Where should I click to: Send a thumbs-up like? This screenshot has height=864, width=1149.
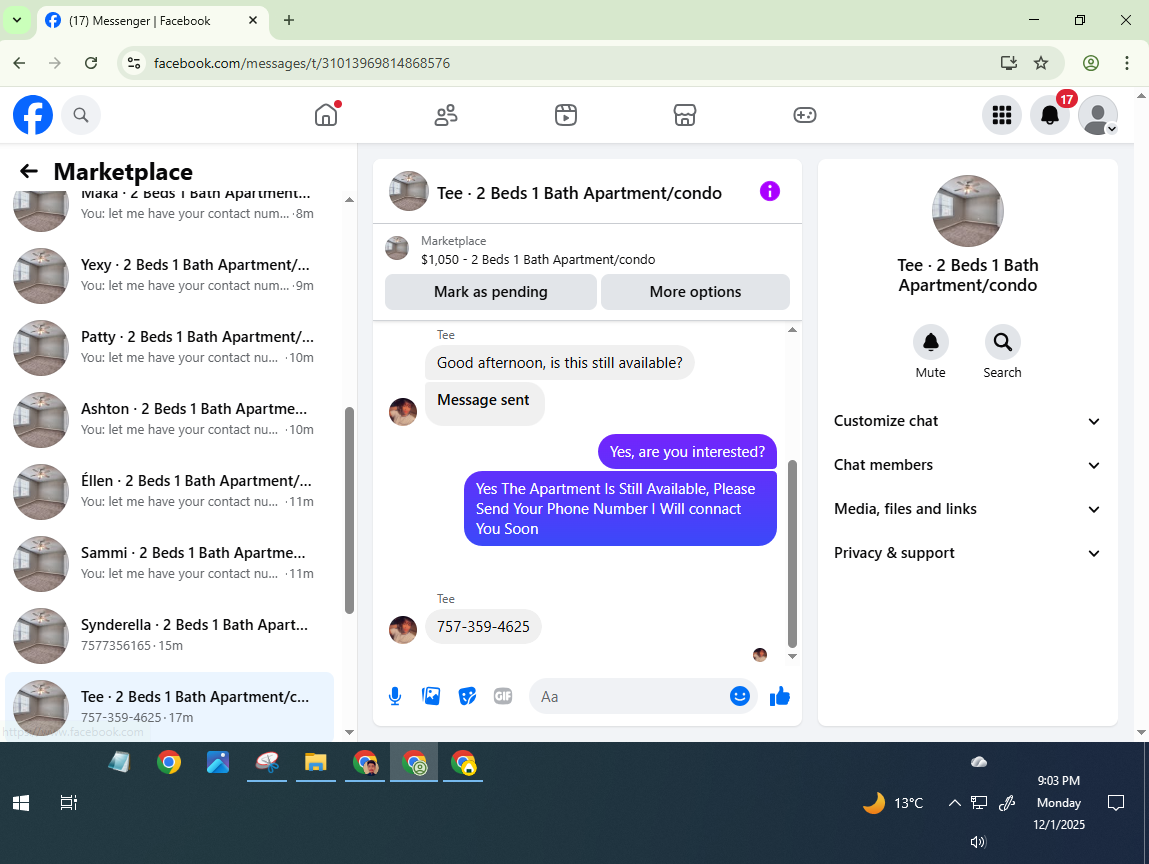pyautogui.click(x=780, y=696)
